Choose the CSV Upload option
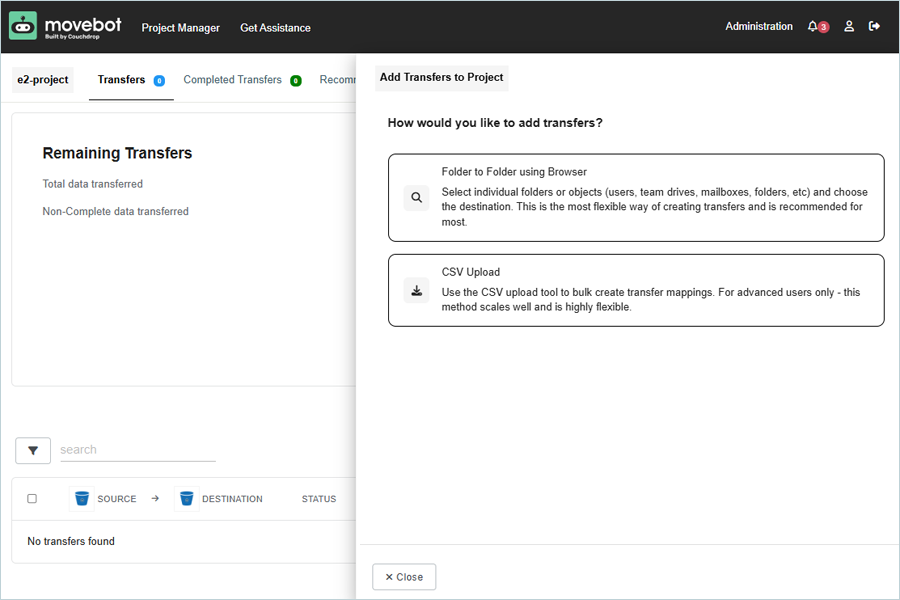900x600 pixels. point(636,290)
